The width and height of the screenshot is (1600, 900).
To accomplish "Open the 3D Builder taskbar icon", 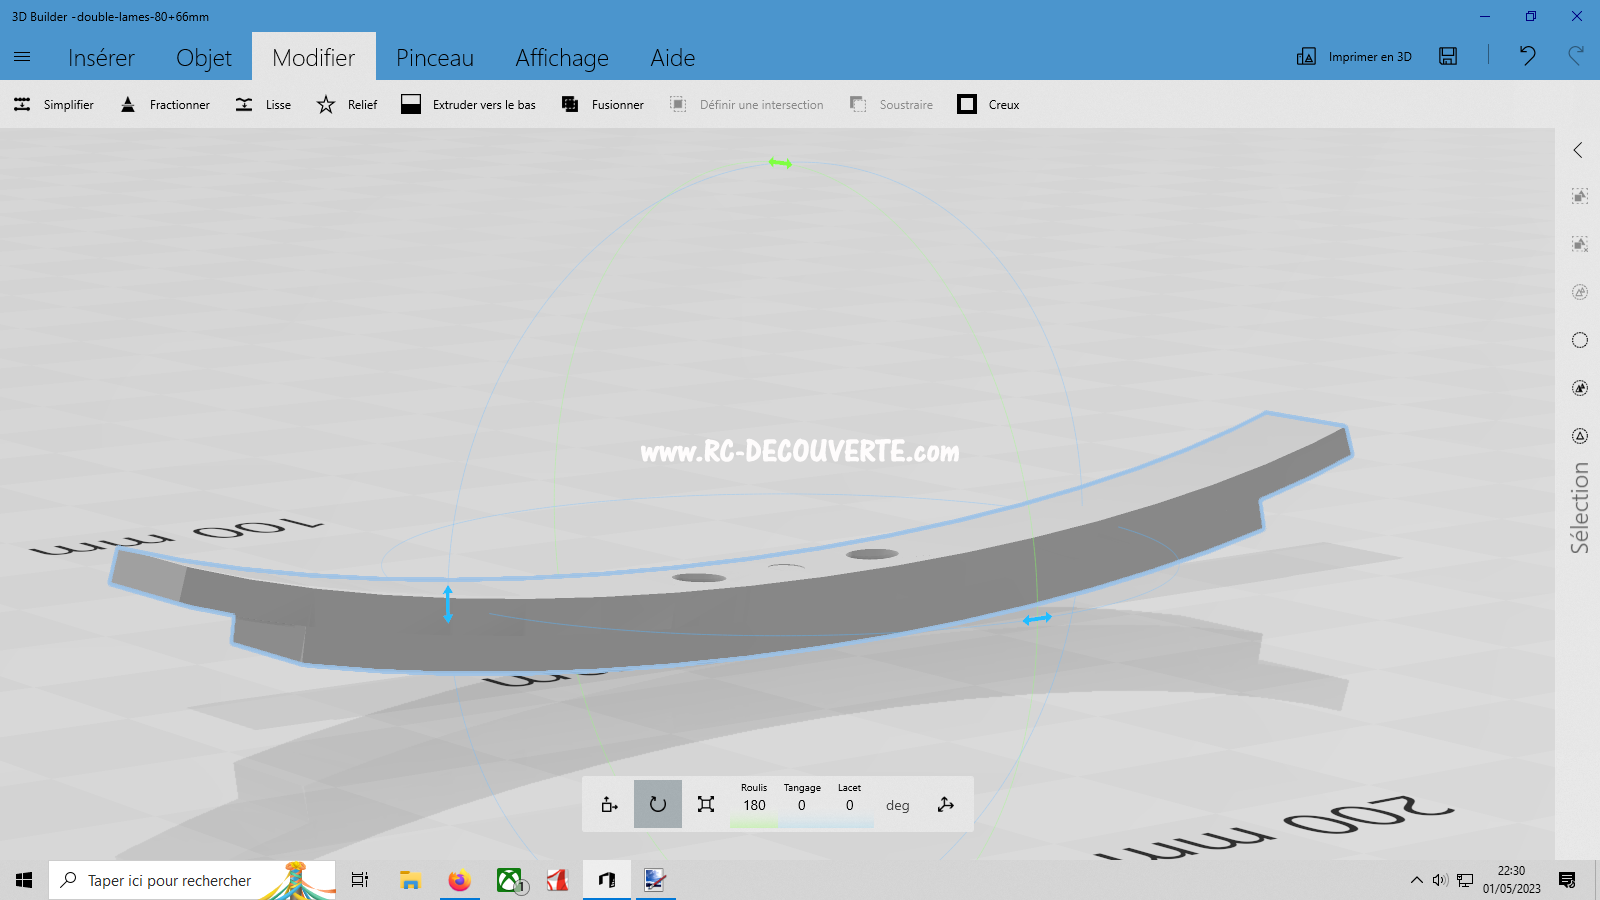I will (607, 880).
